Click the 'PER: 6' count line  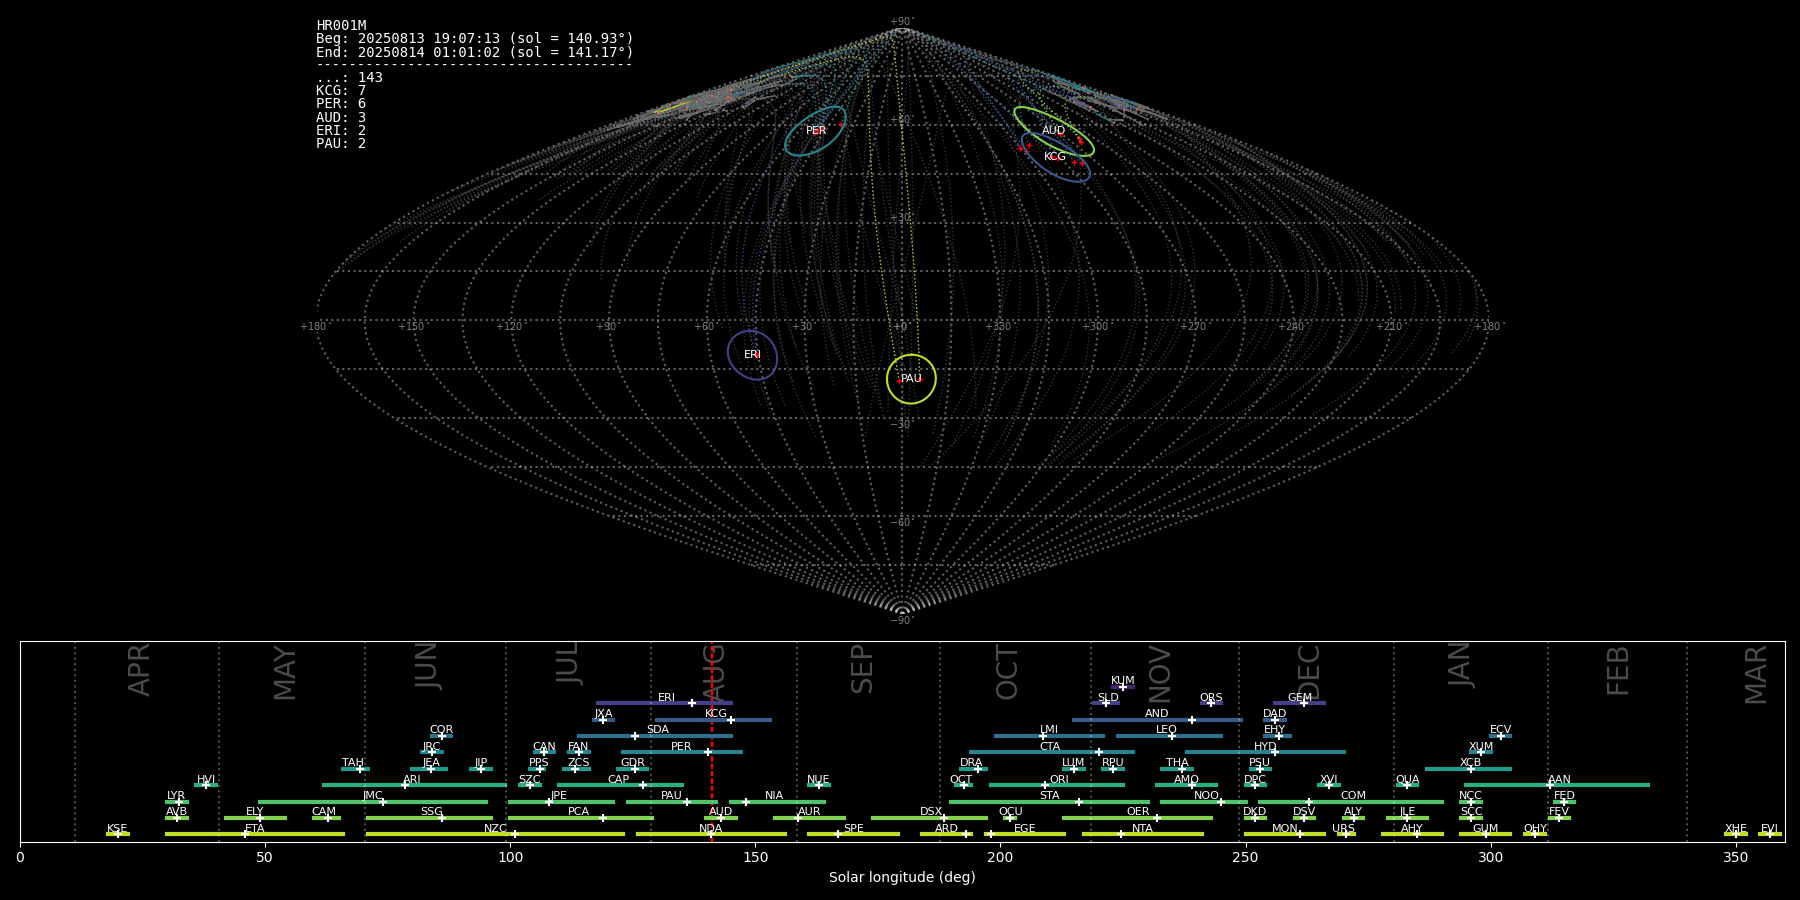(341, 104)
